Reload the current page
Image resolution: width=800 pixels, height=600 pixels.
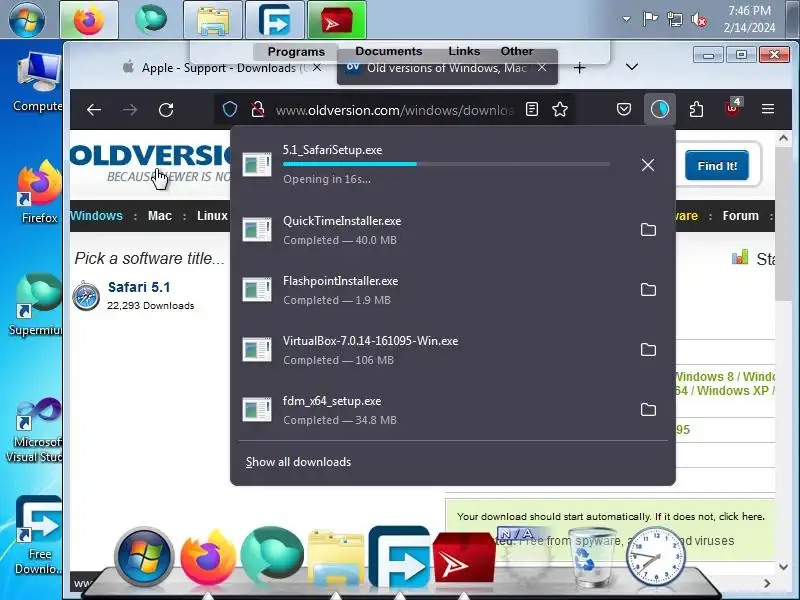click(x=166, y=110)
